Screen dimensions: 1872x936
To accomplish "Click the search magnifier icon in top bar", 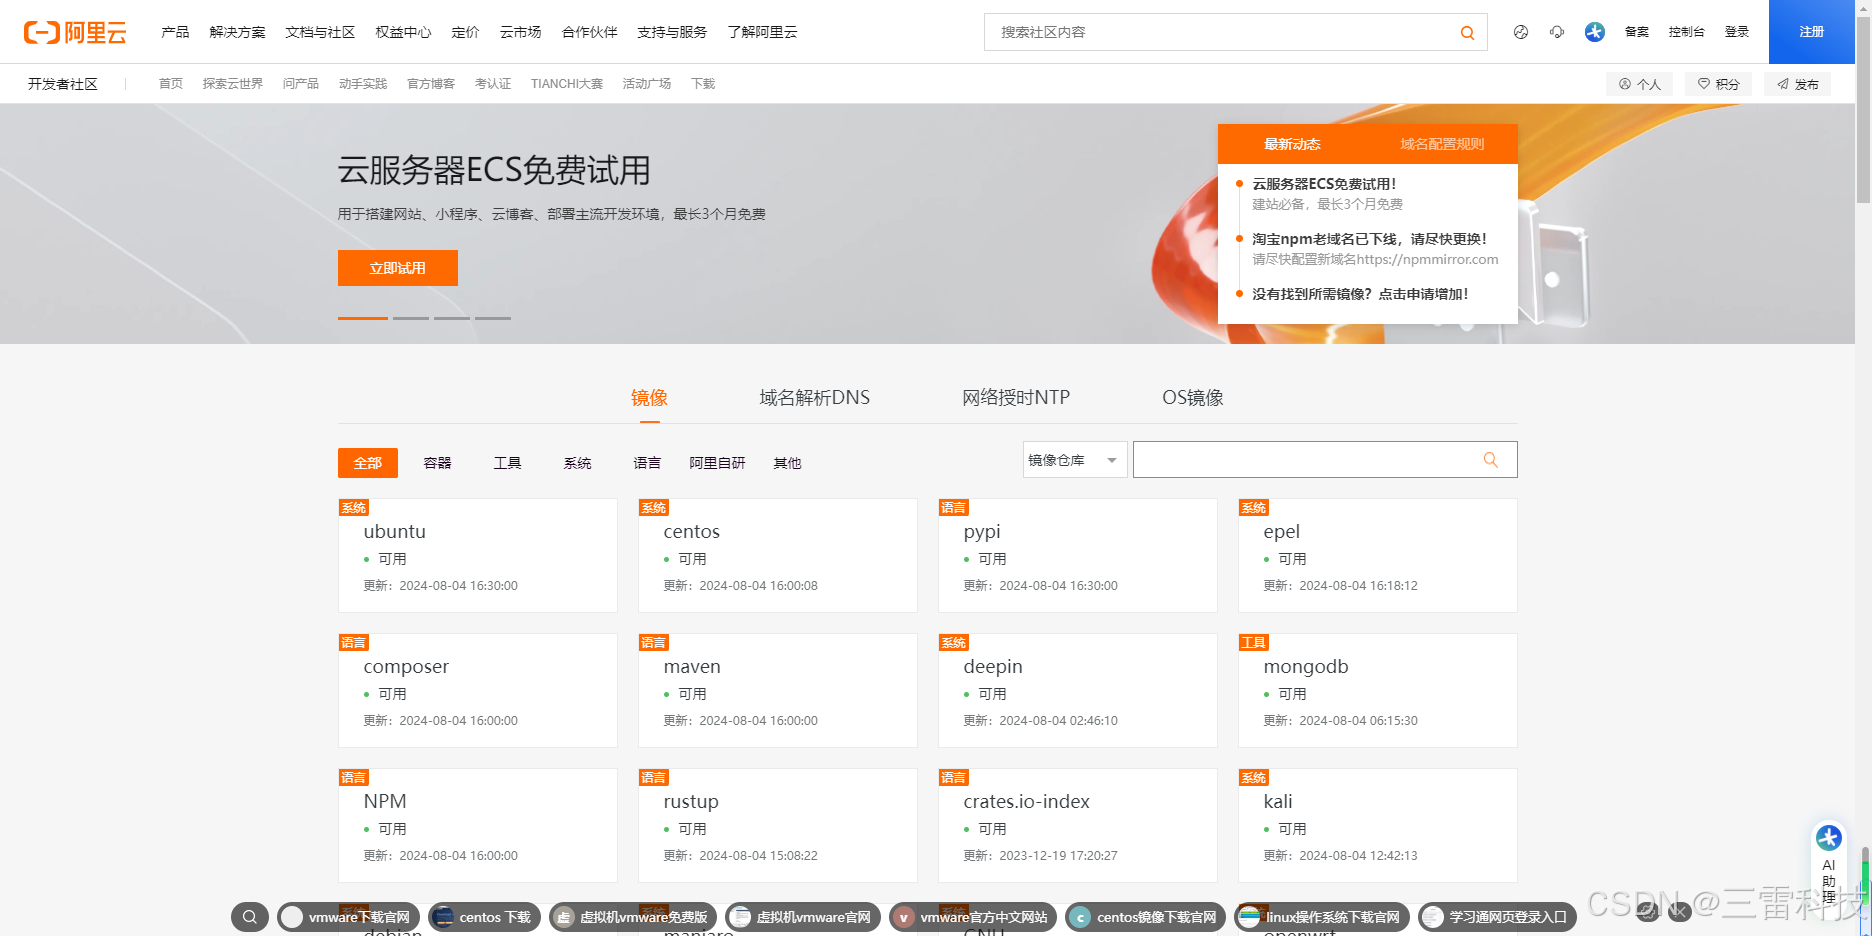I will [x=1467, y=32].
